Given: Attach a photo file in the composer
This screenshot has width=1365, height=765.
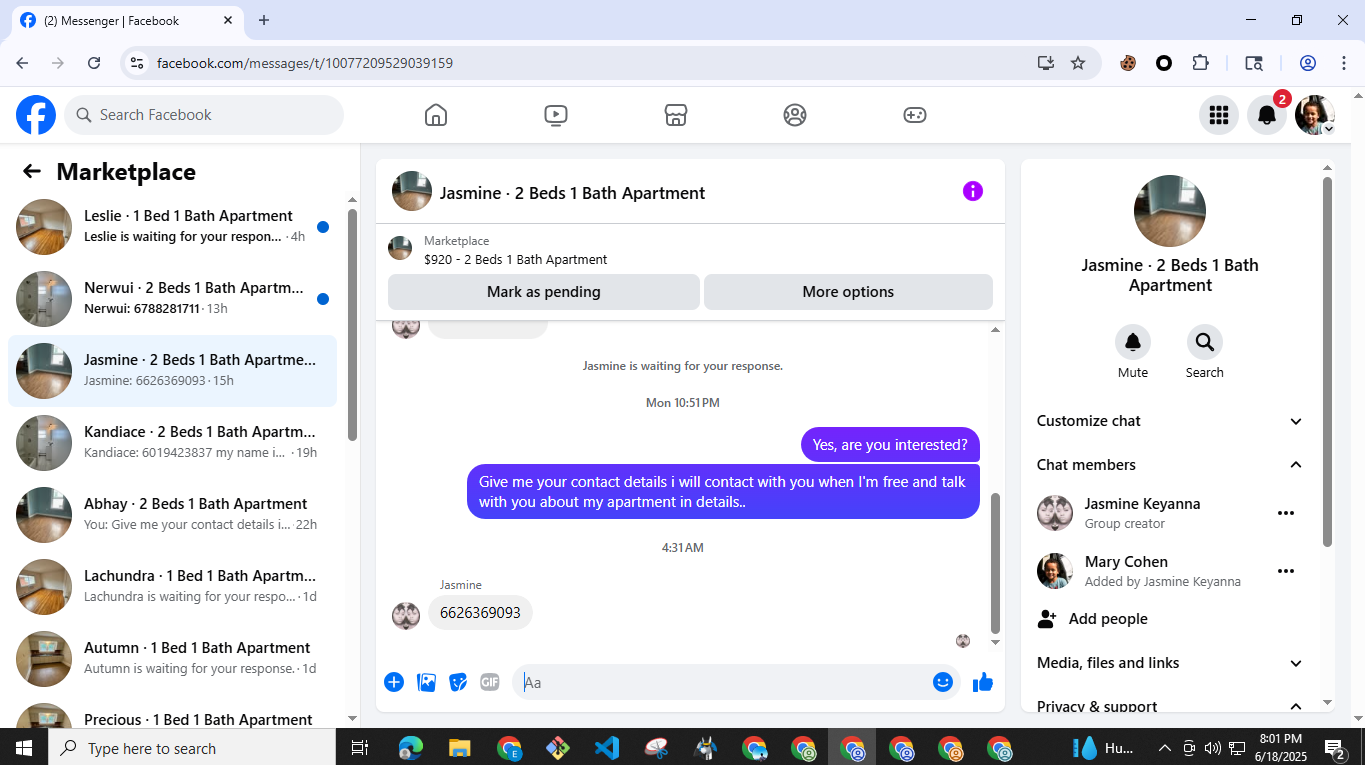Looking at the screenshot, I should (426, 682).
